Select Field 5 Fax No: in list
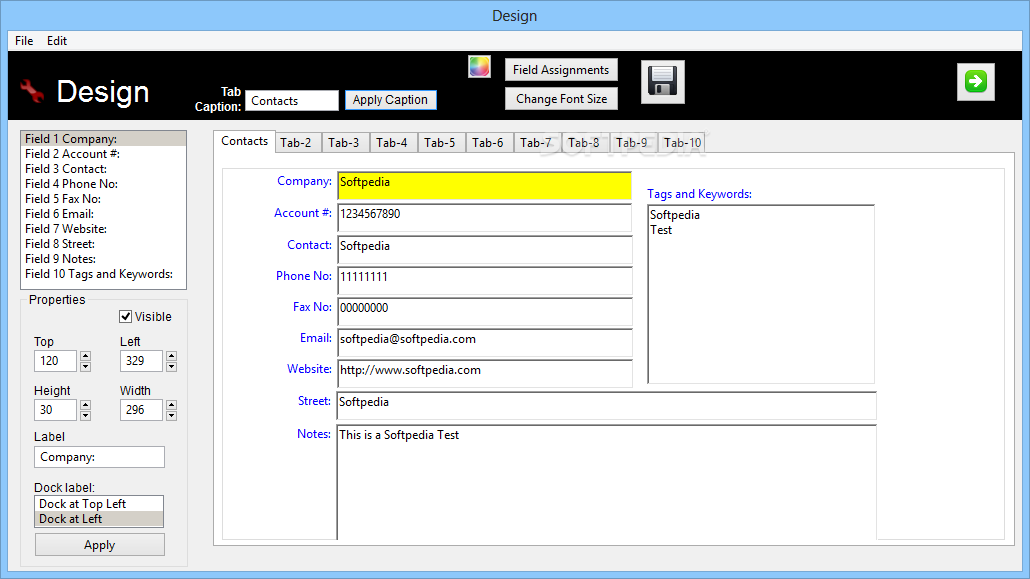 point(104,198)
